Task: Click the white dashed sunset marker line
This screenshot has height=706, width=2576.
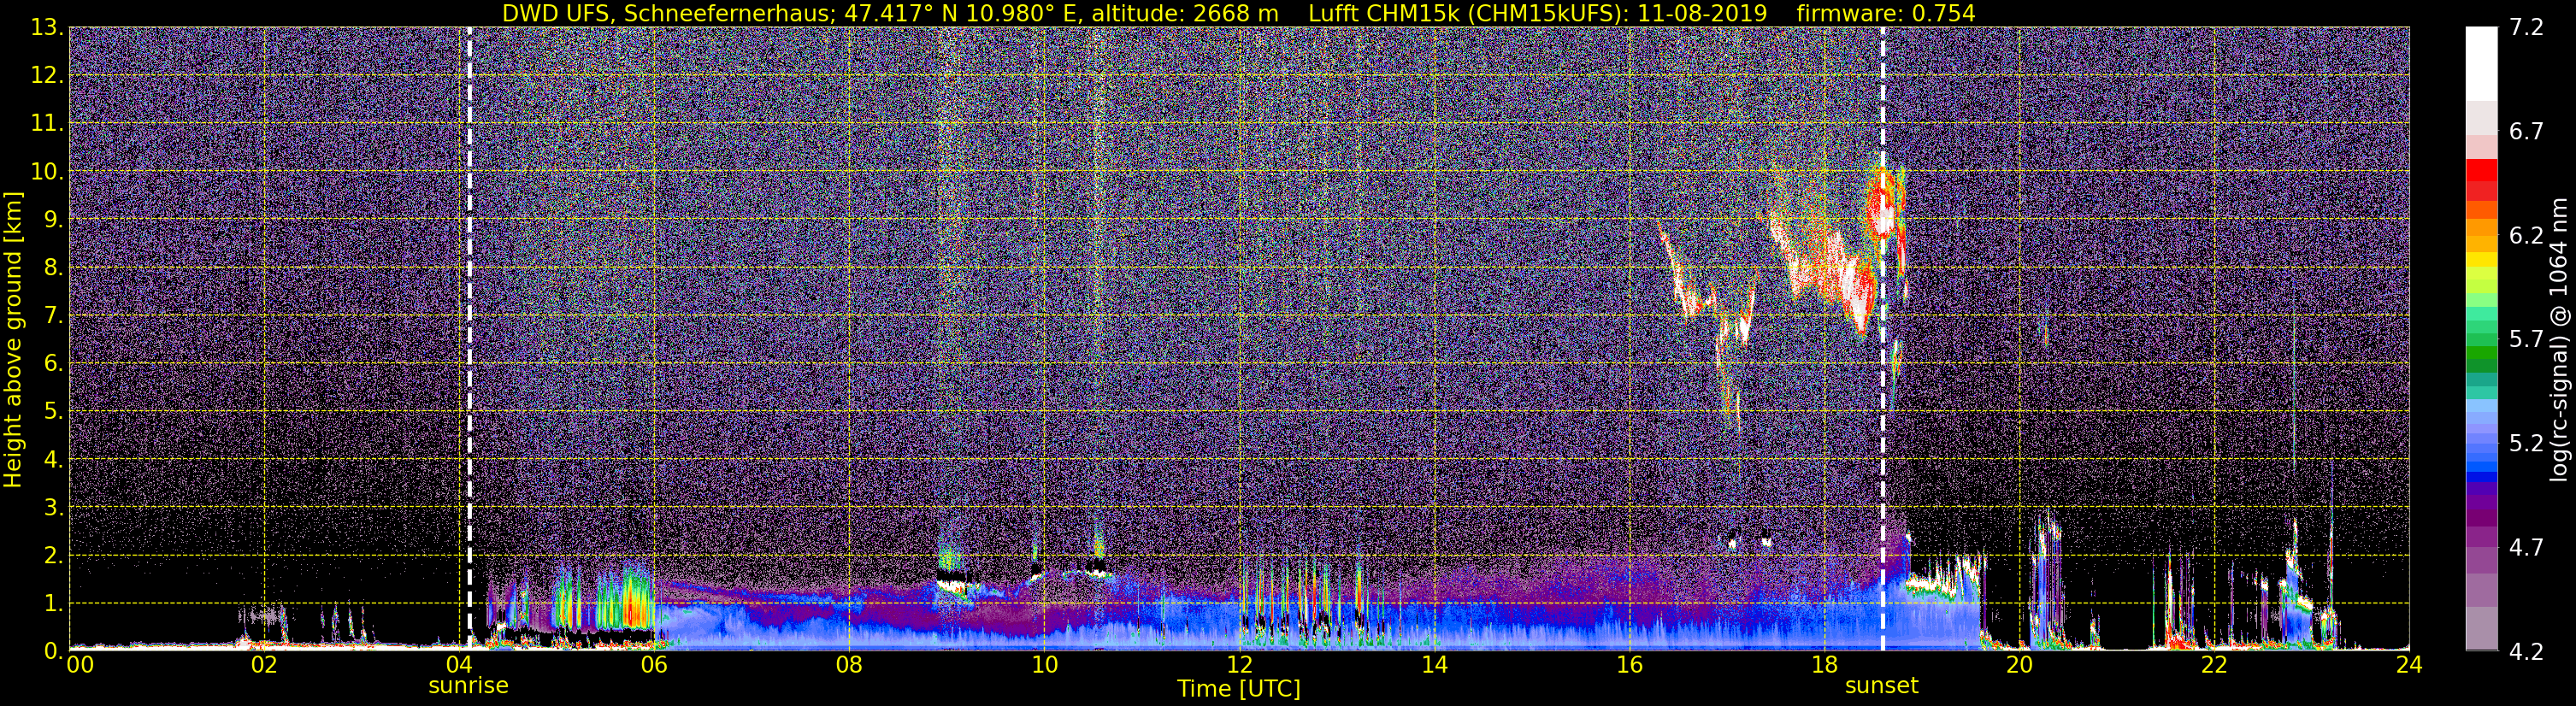Action: point(1883,339)
